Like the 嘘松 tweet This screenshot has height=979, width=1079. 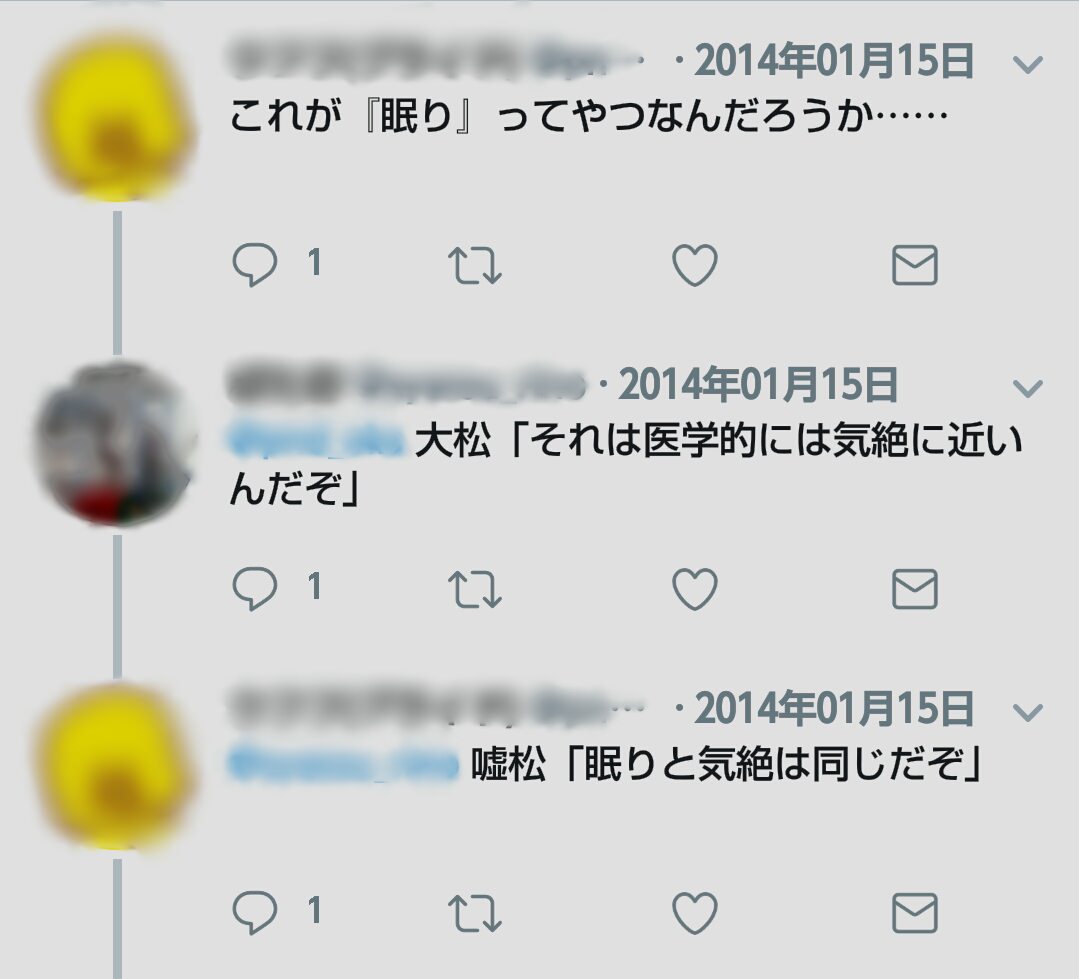(x=694, y=913)
